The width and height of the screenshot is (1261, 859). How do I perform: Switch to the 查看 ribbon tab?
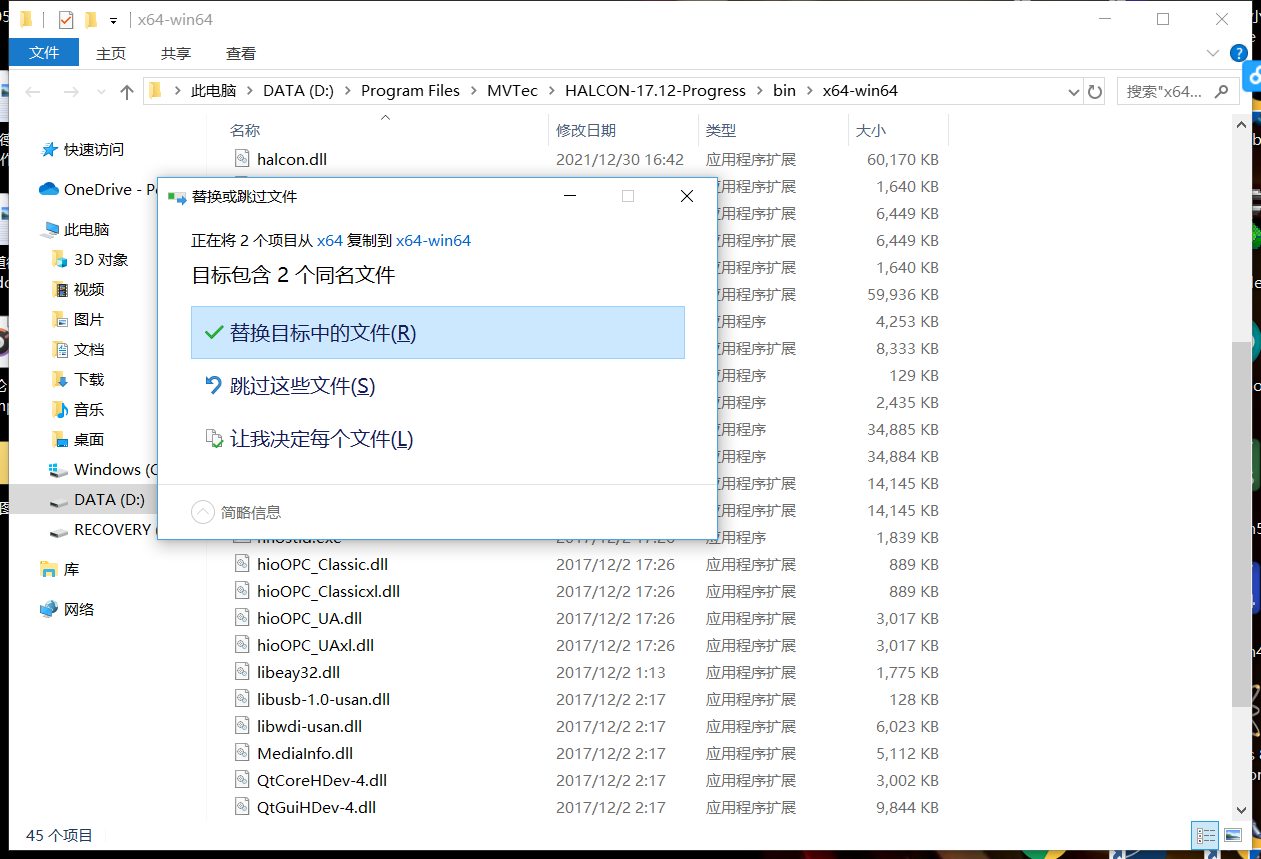click(x=241, y=53)
